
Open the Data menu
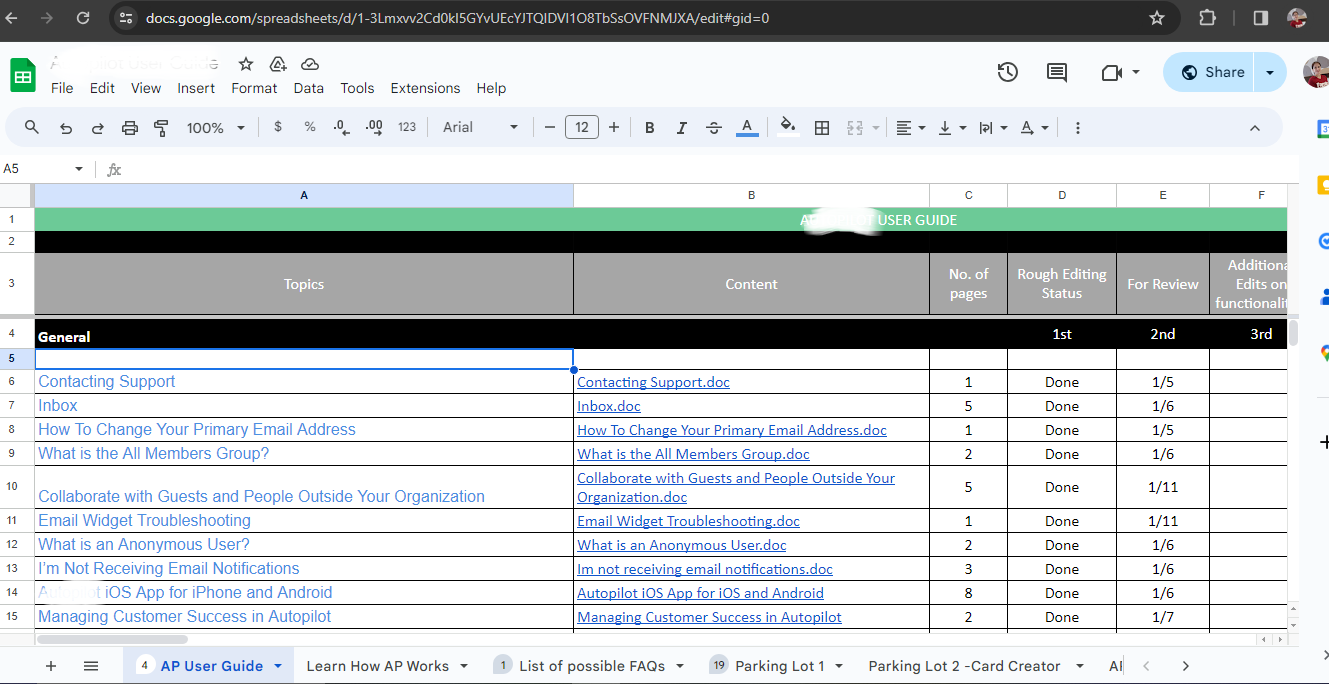309,88
